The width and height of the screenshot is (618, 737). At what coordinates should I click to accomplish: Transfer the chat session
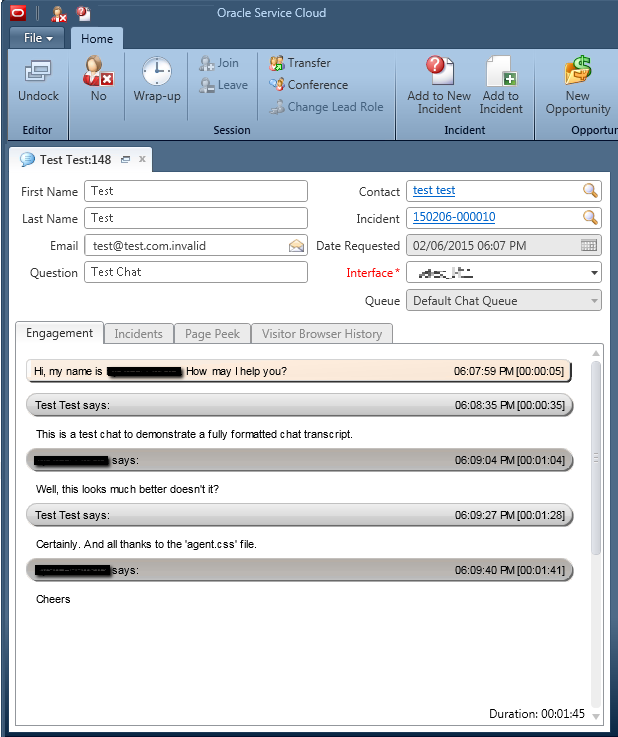tap(300, 63)
